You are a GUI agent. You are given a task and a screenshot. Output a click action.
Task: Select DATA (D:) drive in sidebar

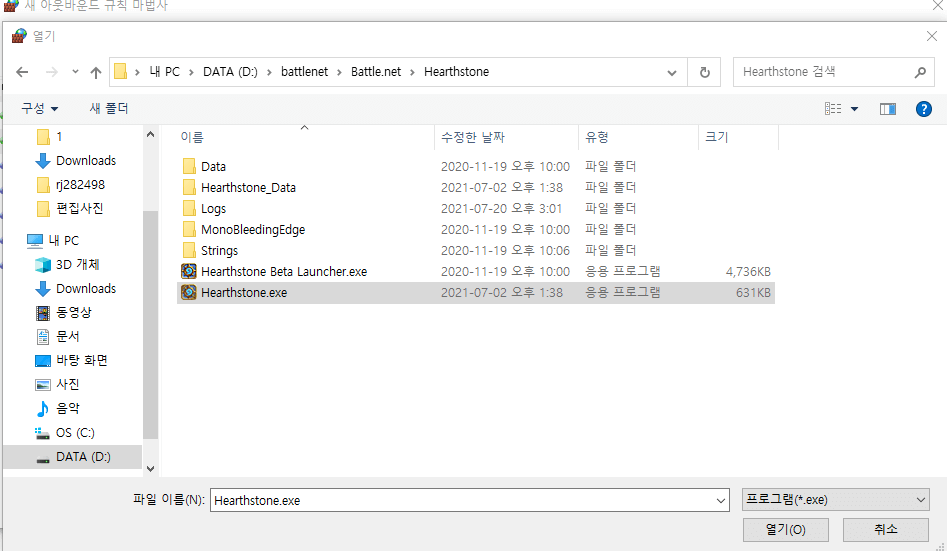73,457
